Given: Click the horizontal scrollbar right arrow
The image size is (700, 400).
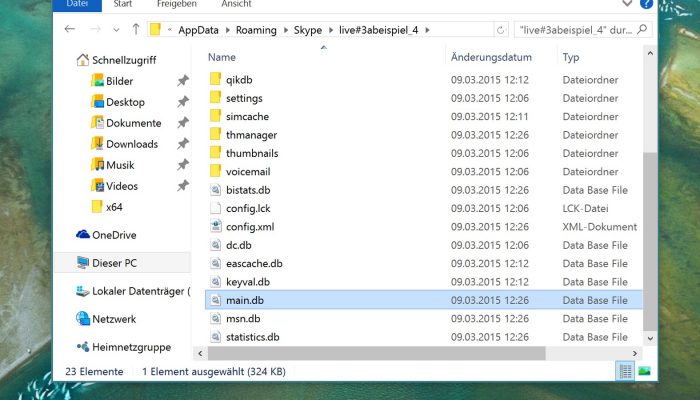Looking at the screenshot, I should pyautogui.click(x=635, y=354).
